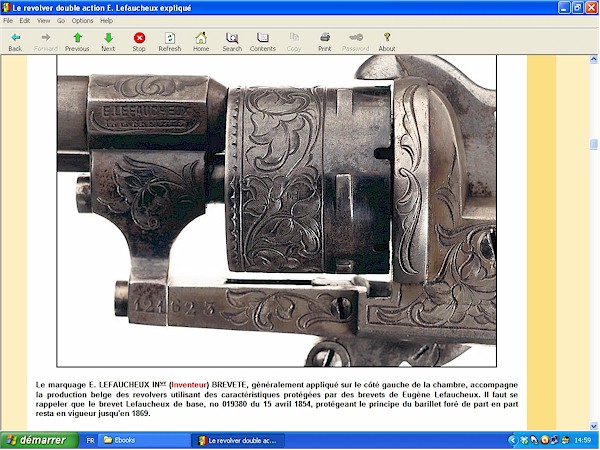Open the About question mark icon
This screenshot has height=450, width=600.
387,37
